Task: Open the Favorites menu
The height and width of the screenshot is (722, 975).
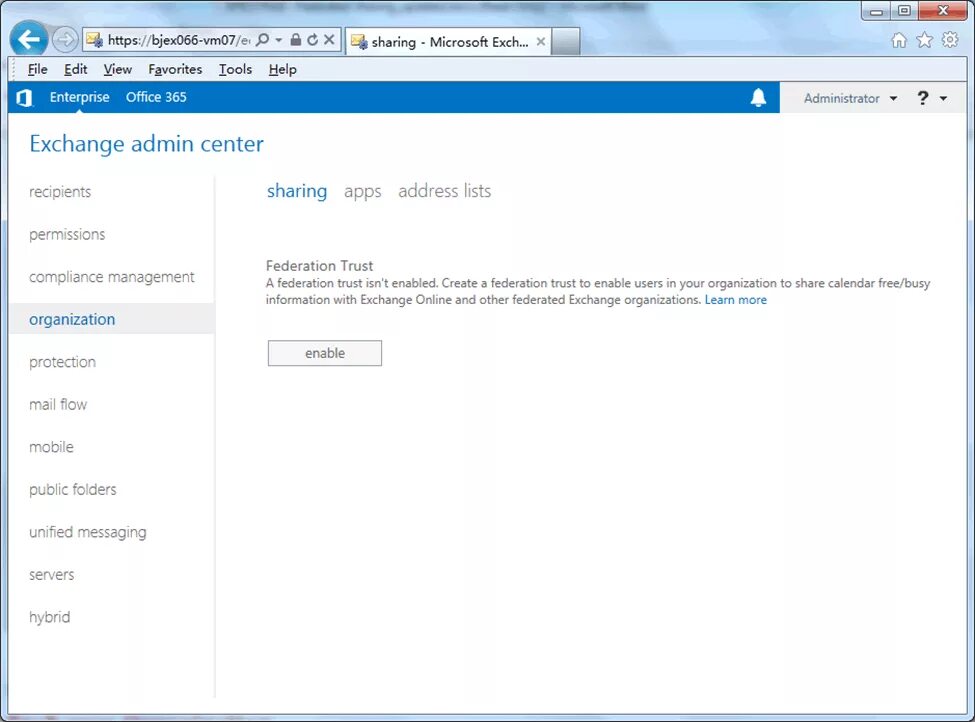Action: (x=175, y=69)
